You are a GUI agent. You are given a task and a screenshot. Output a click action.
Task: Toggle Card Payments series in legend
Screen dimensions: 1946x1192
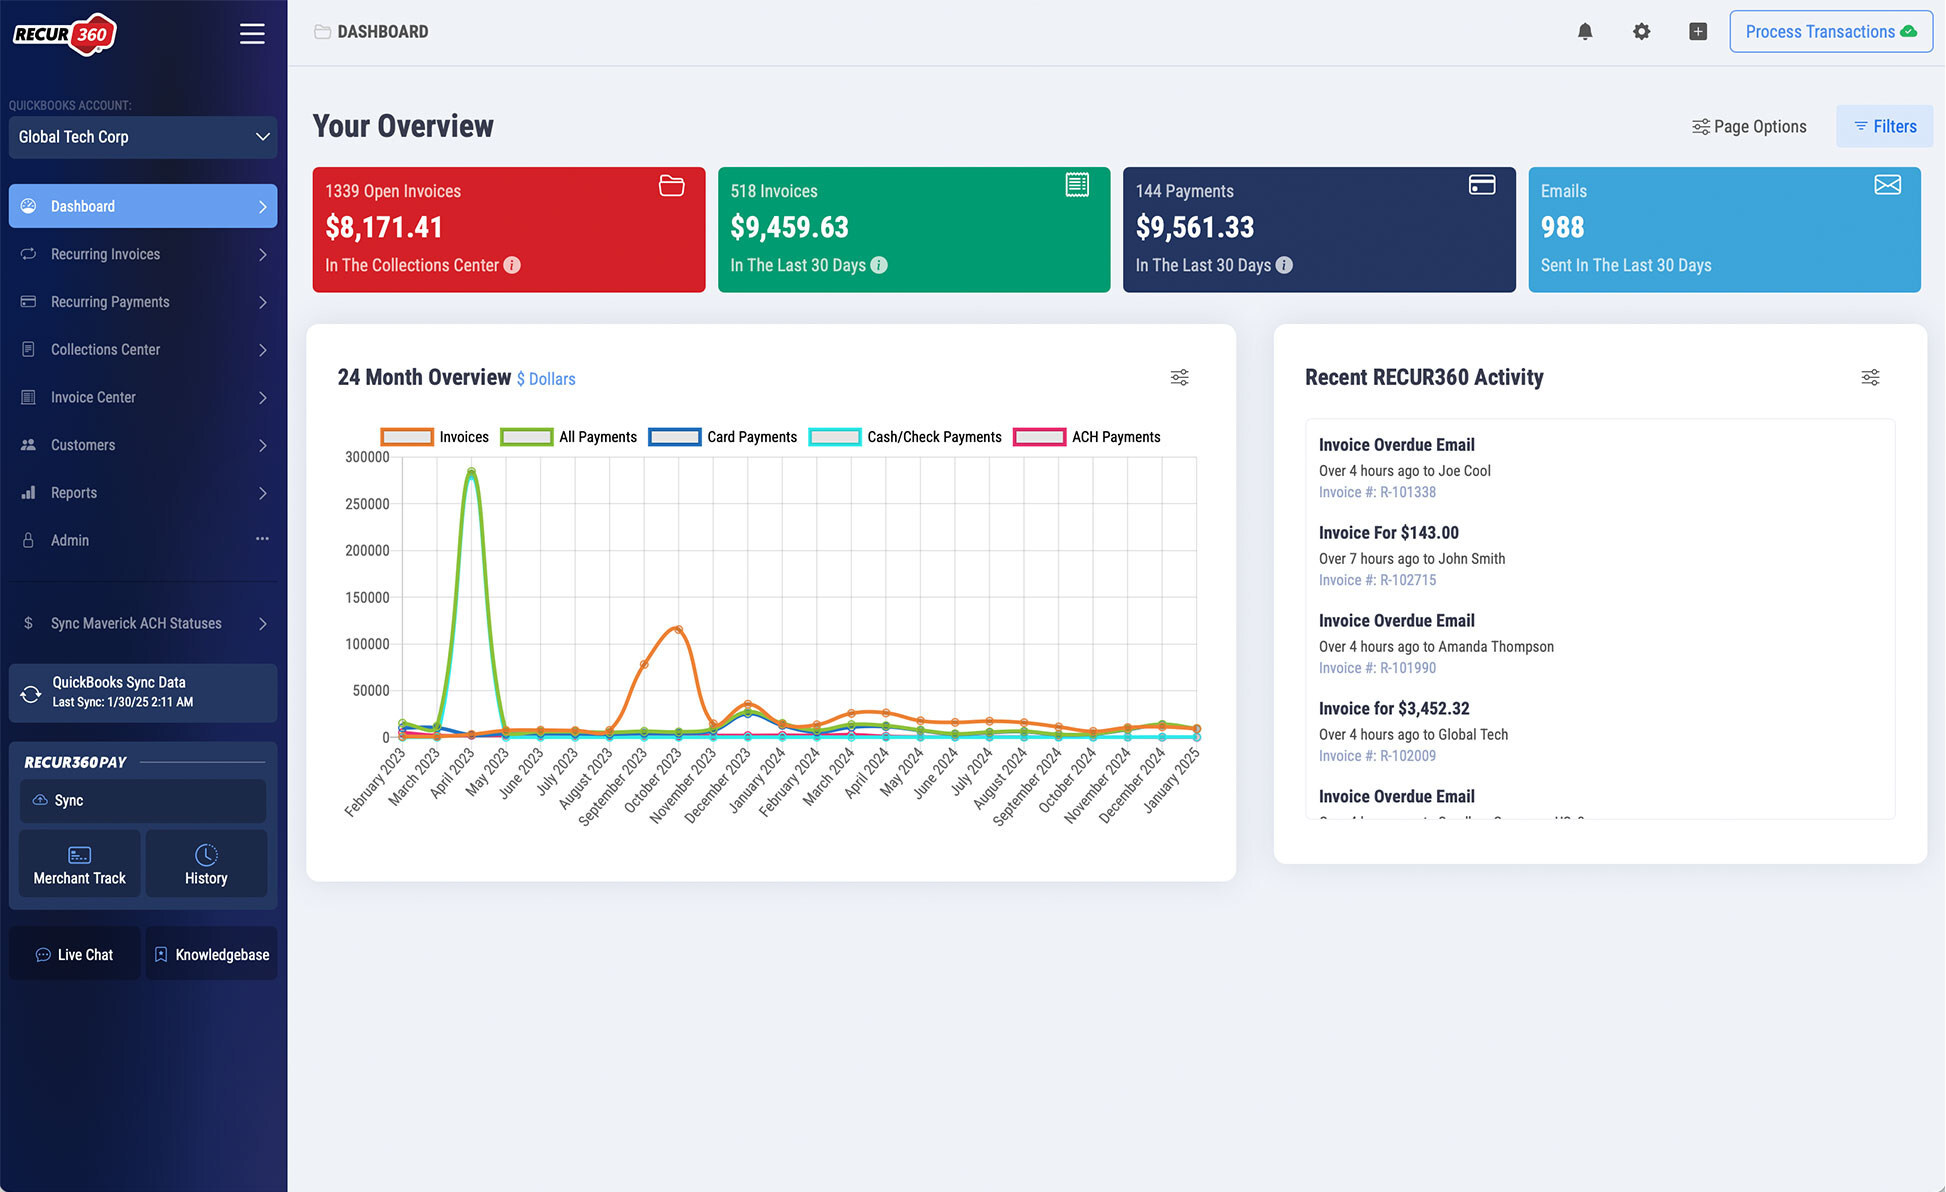click(x=722, y=437)
